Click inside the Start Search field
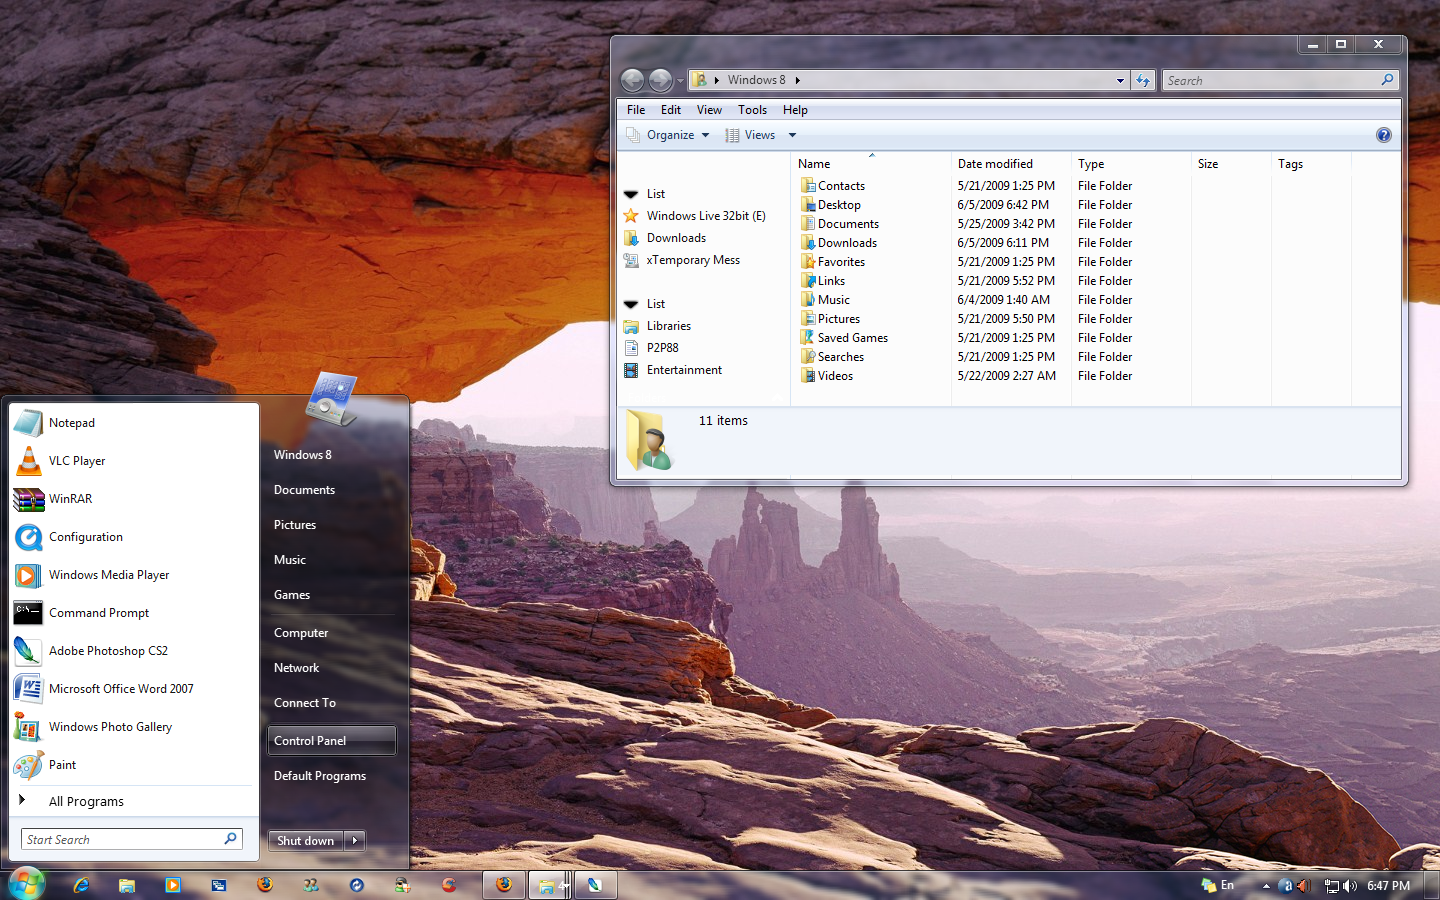 point(120,839)
